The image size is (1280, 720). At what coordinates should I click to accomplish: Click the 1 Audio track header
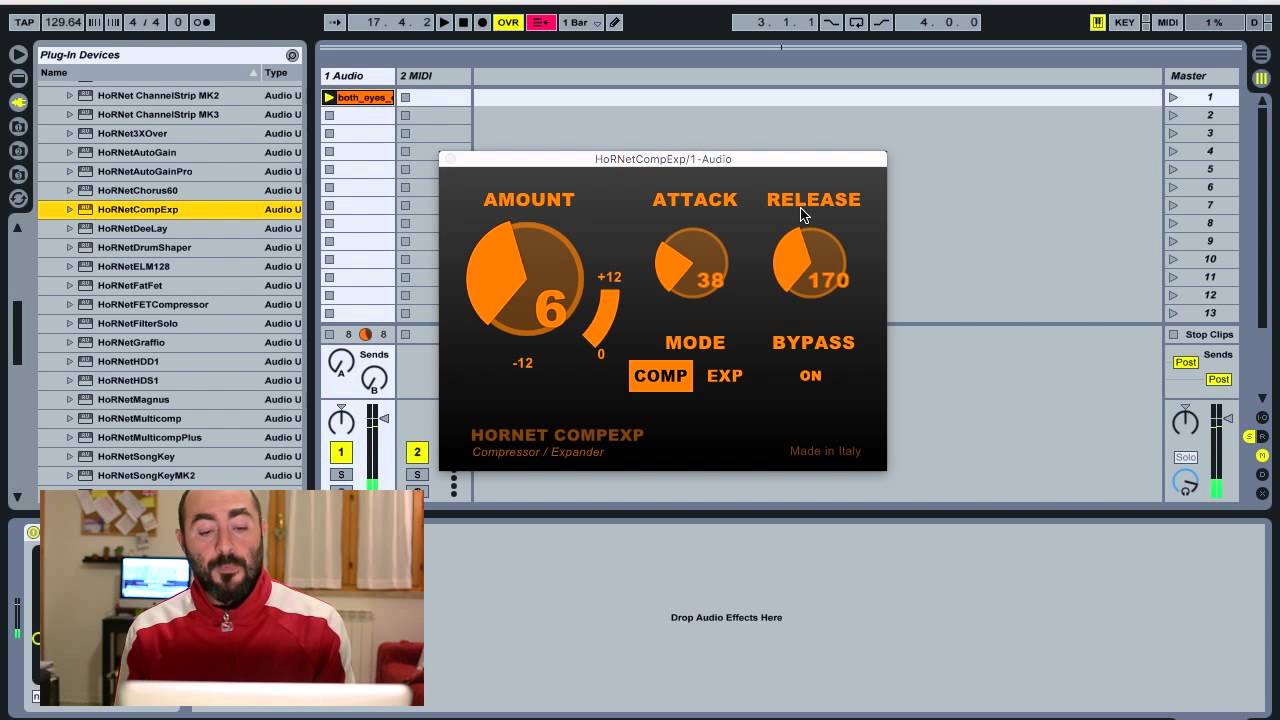click(x=358, y=76)
